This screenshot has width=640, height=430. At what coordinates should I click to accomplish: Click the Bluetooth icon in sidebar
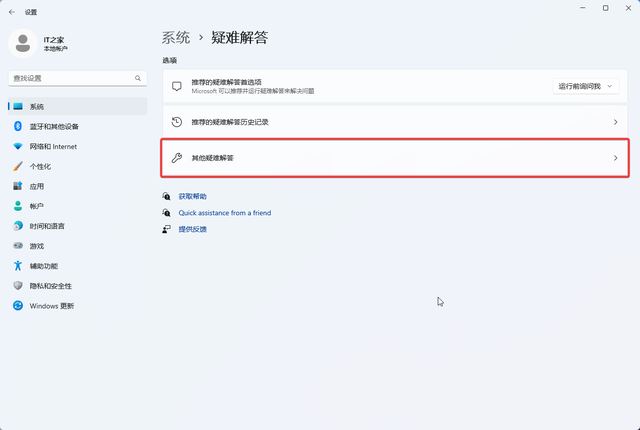(x=18, y=126)
